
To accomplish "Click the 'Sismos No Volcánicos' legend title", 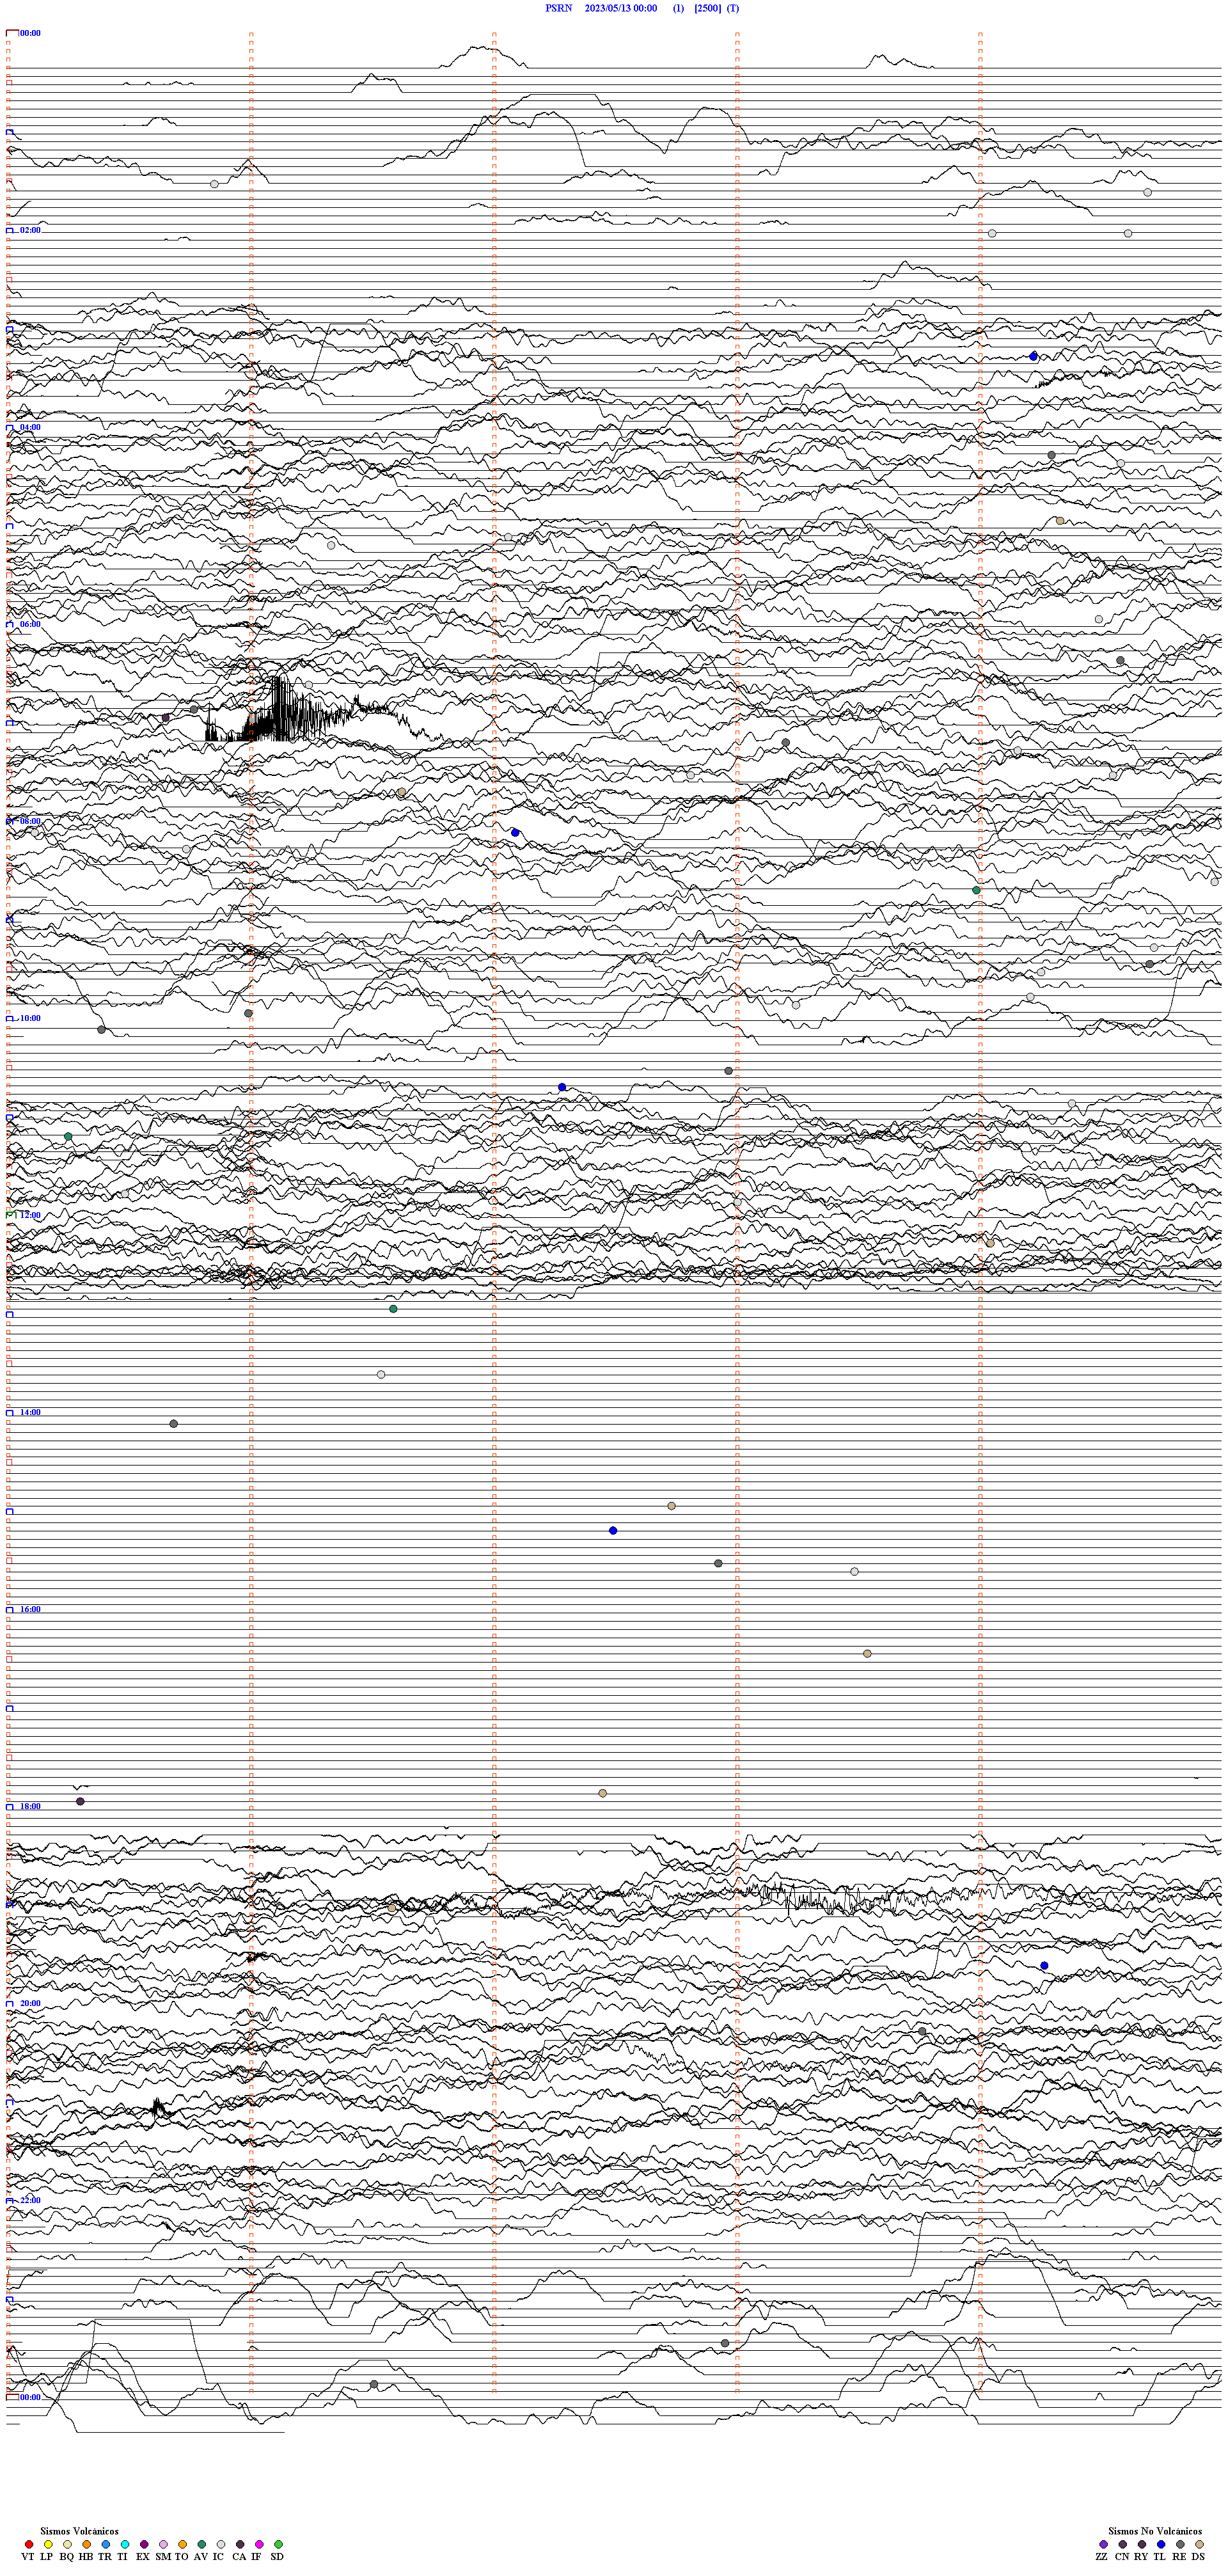I will [1155, 2531].
